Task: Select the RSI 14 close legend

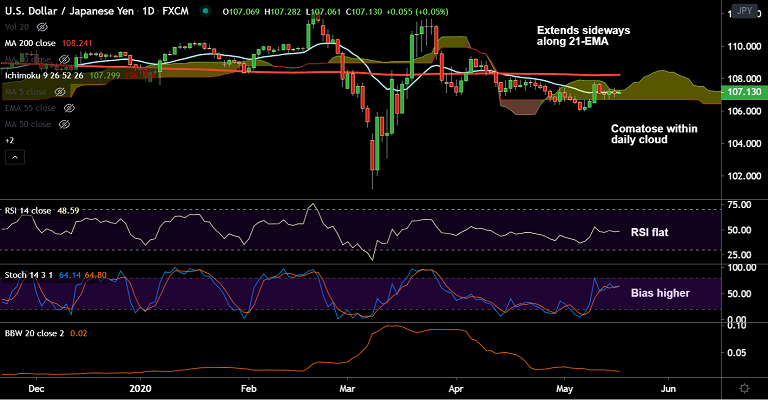Action: 28,211
